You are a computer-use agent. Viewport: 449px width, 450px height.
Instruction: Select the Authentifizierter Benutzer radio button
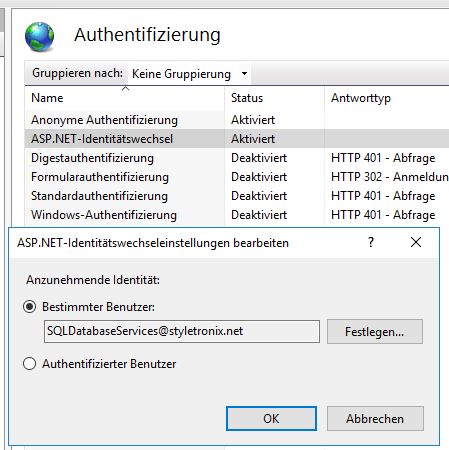click(x=30, y=364)
